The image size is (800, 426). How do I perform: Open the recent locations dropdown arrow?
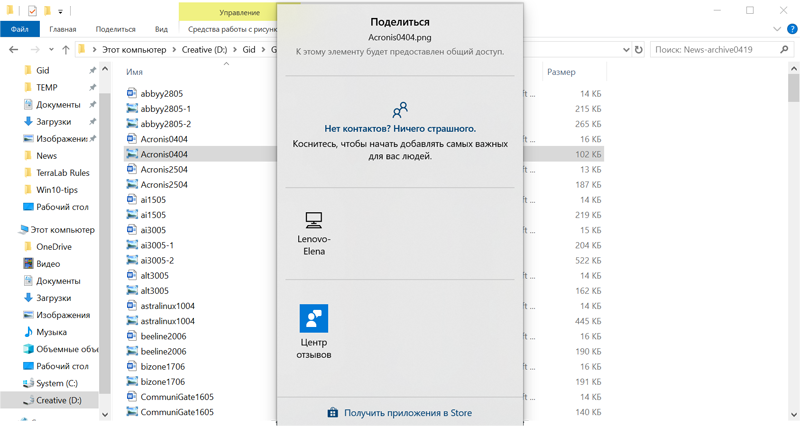(x=51, y=49)
